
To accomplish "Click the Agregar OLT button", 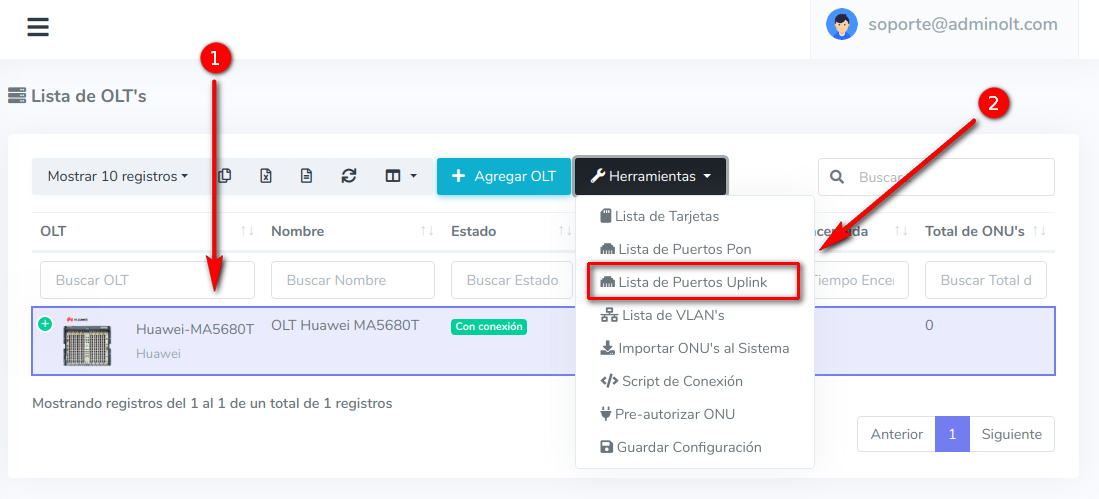I will pos(504,176).
